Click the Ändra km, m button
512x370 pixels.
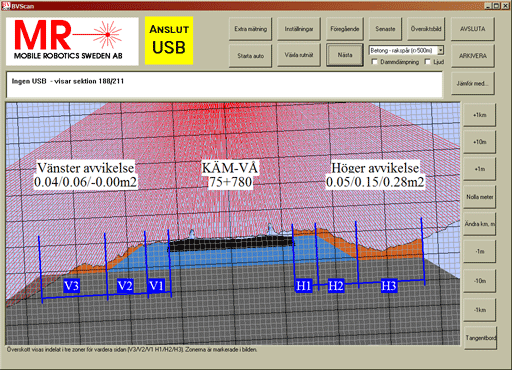coord(479,224)
